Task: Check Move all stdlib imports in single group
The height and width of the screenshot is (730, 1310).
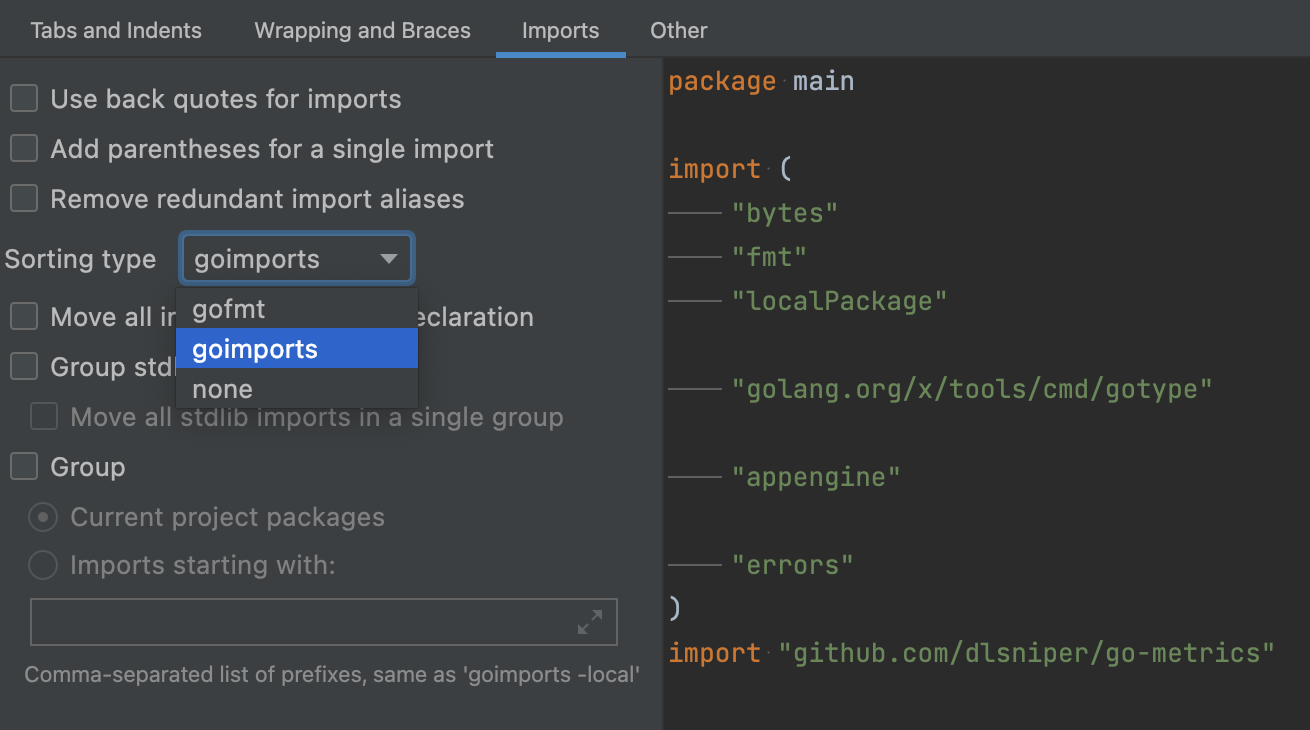Action: (44, 417)
